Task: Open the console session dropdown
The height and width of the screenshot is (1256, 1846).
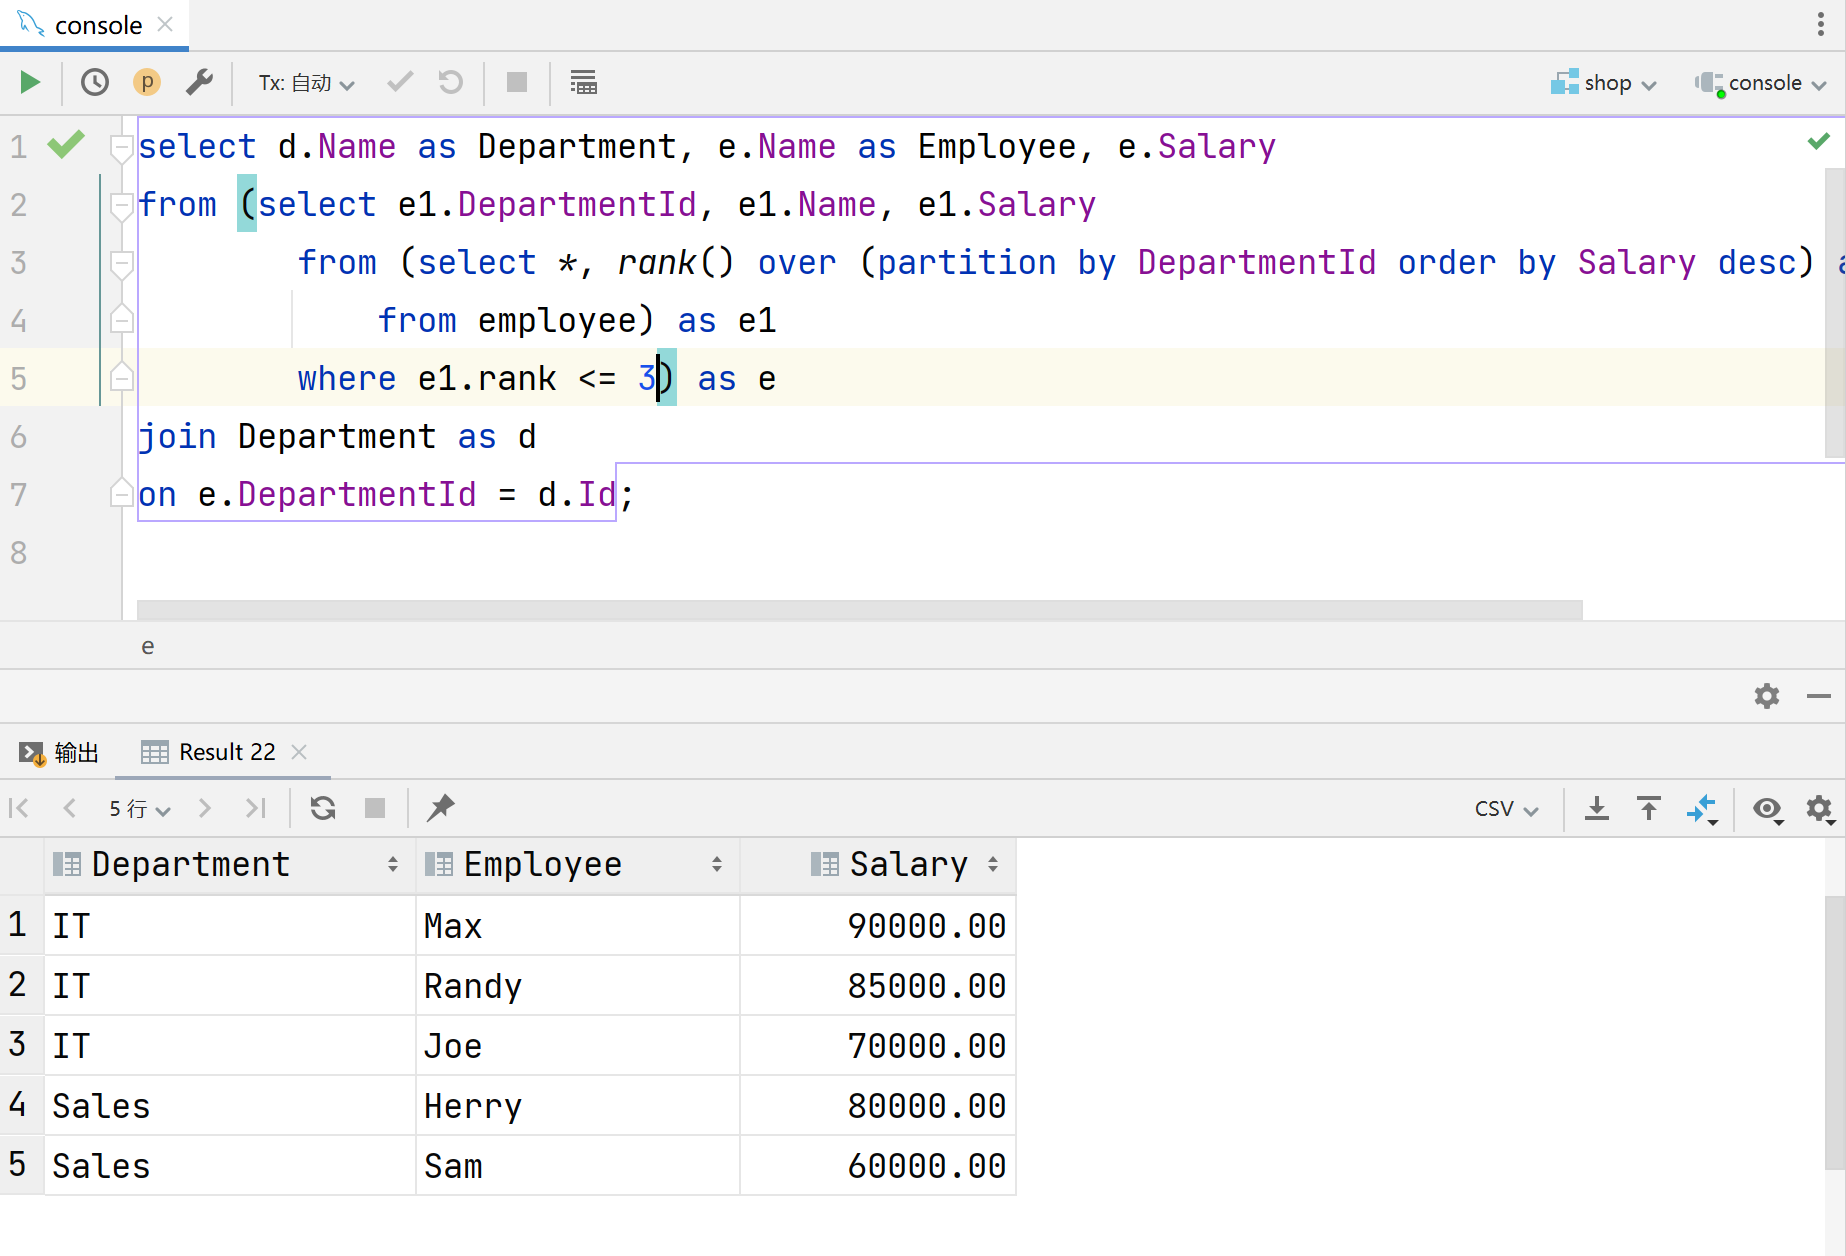Action: [1761, 83]
